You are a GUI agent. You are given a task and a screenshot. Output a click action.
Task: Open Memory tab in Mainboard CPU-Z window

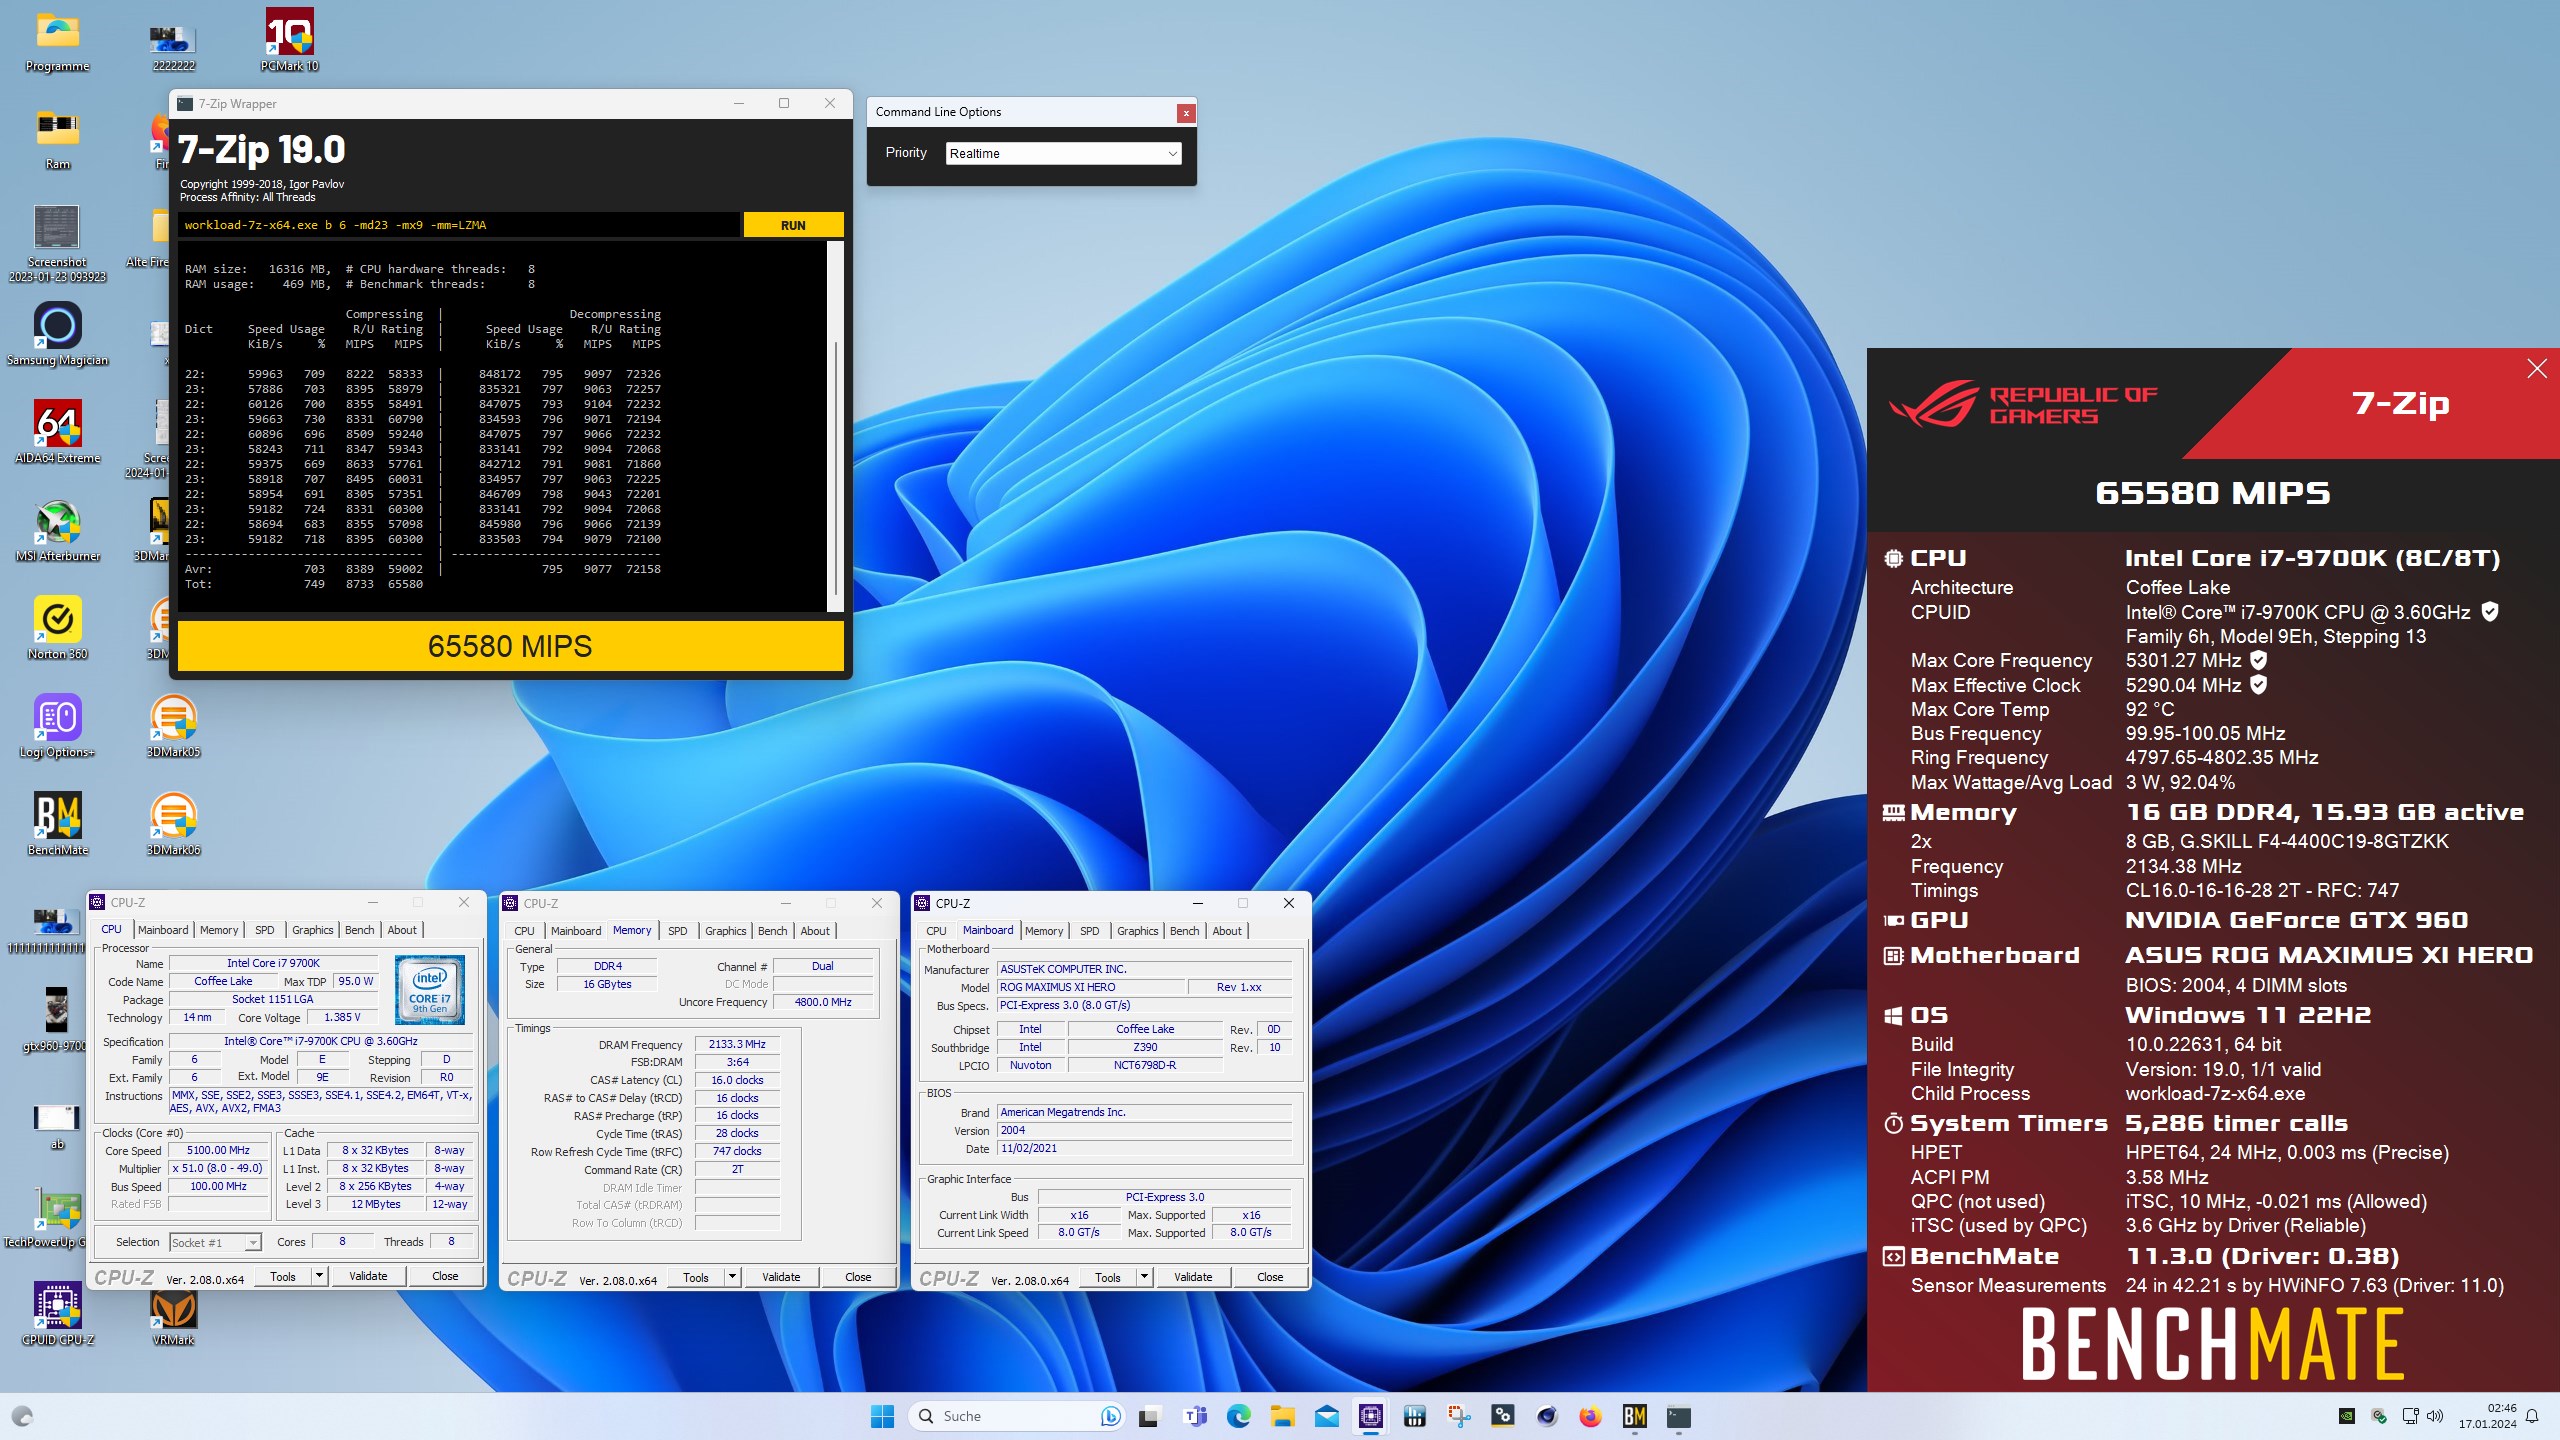(x=1044, y=931)
